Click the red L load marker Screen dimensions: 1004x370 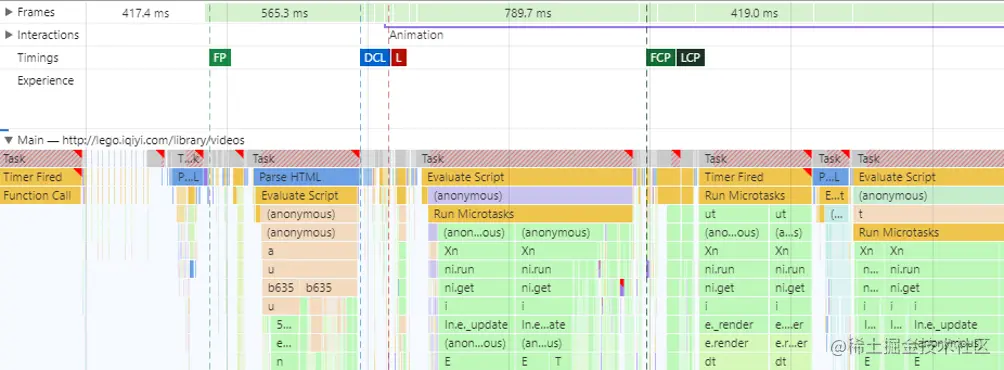398,58
